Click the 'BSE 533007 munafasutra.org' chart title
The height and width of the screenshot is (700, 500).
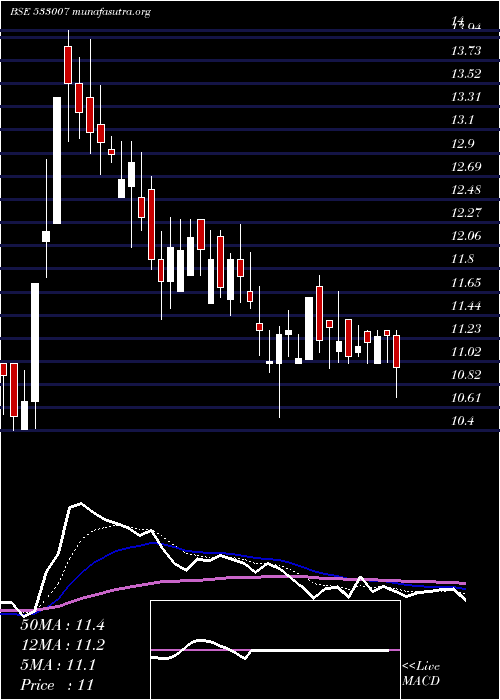click(80, 12)
